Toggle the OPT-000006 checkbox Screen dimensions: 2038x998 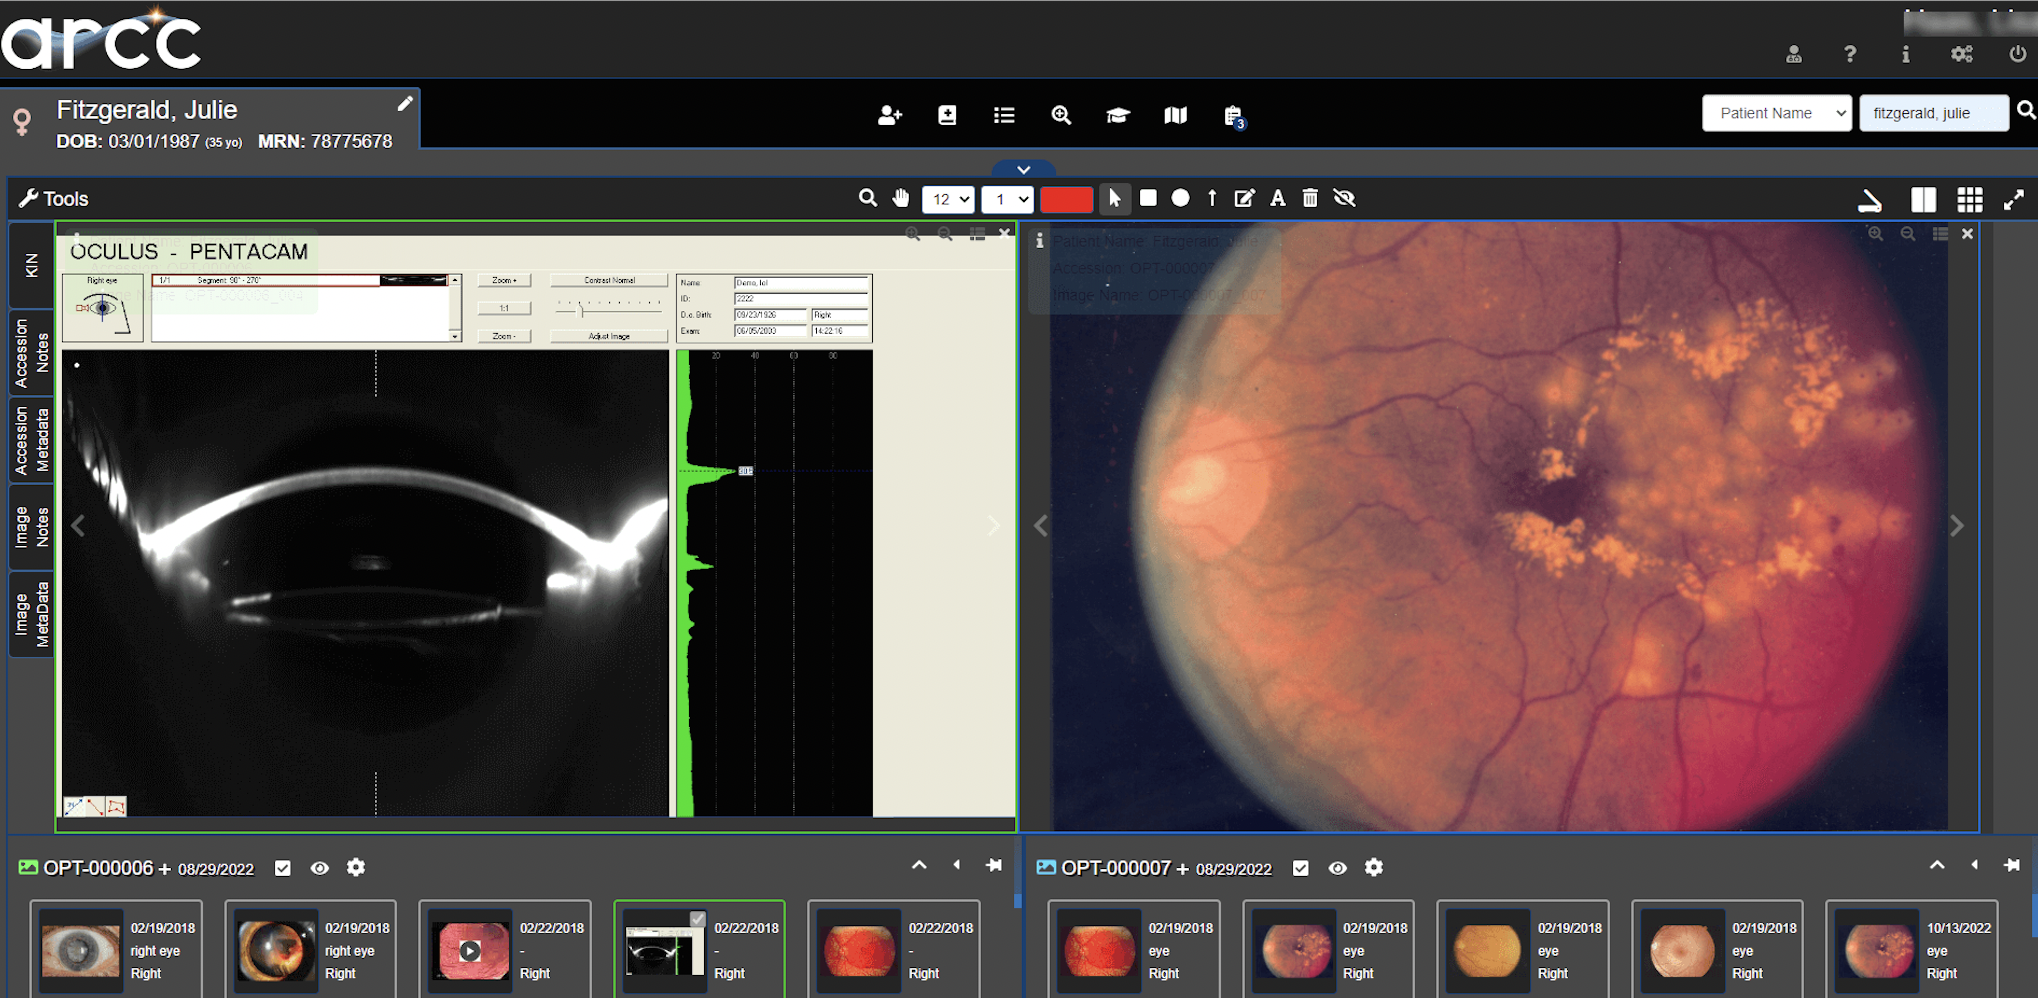(283, 868)
